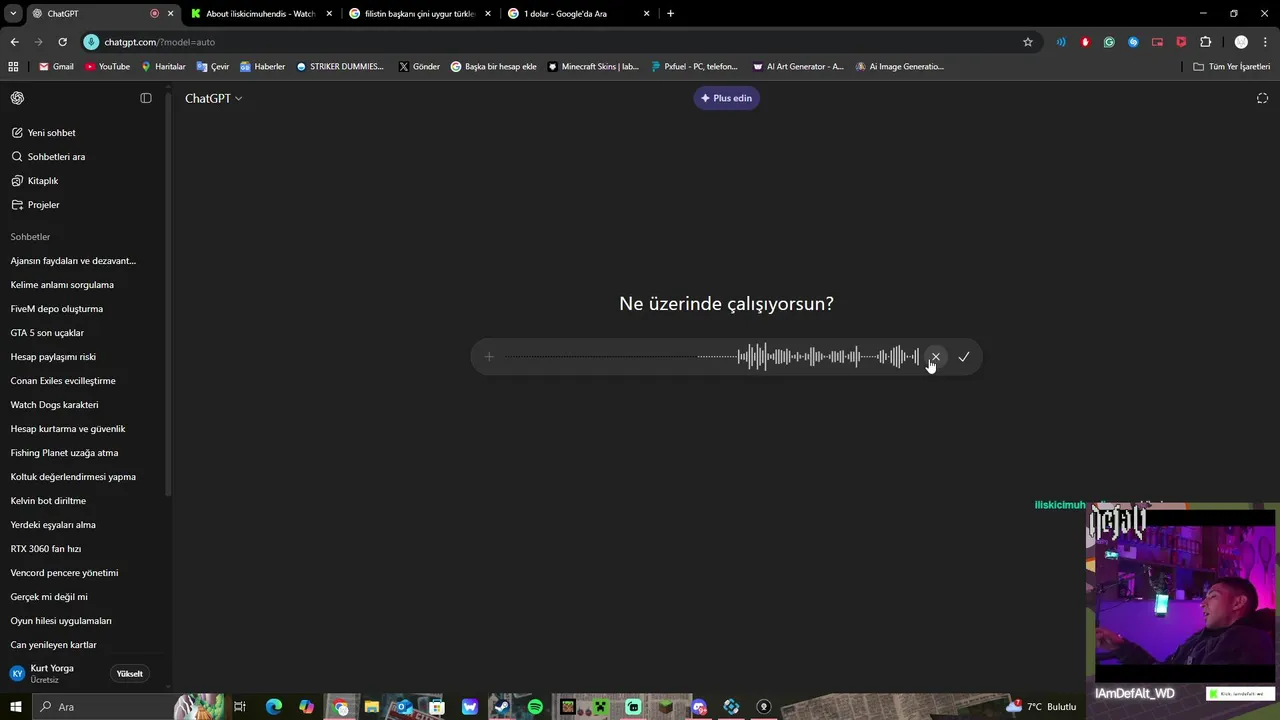This screenshot has width=1280, height=720.
Task: Open the Chrome profile avatar
Action: (1241, 42)
